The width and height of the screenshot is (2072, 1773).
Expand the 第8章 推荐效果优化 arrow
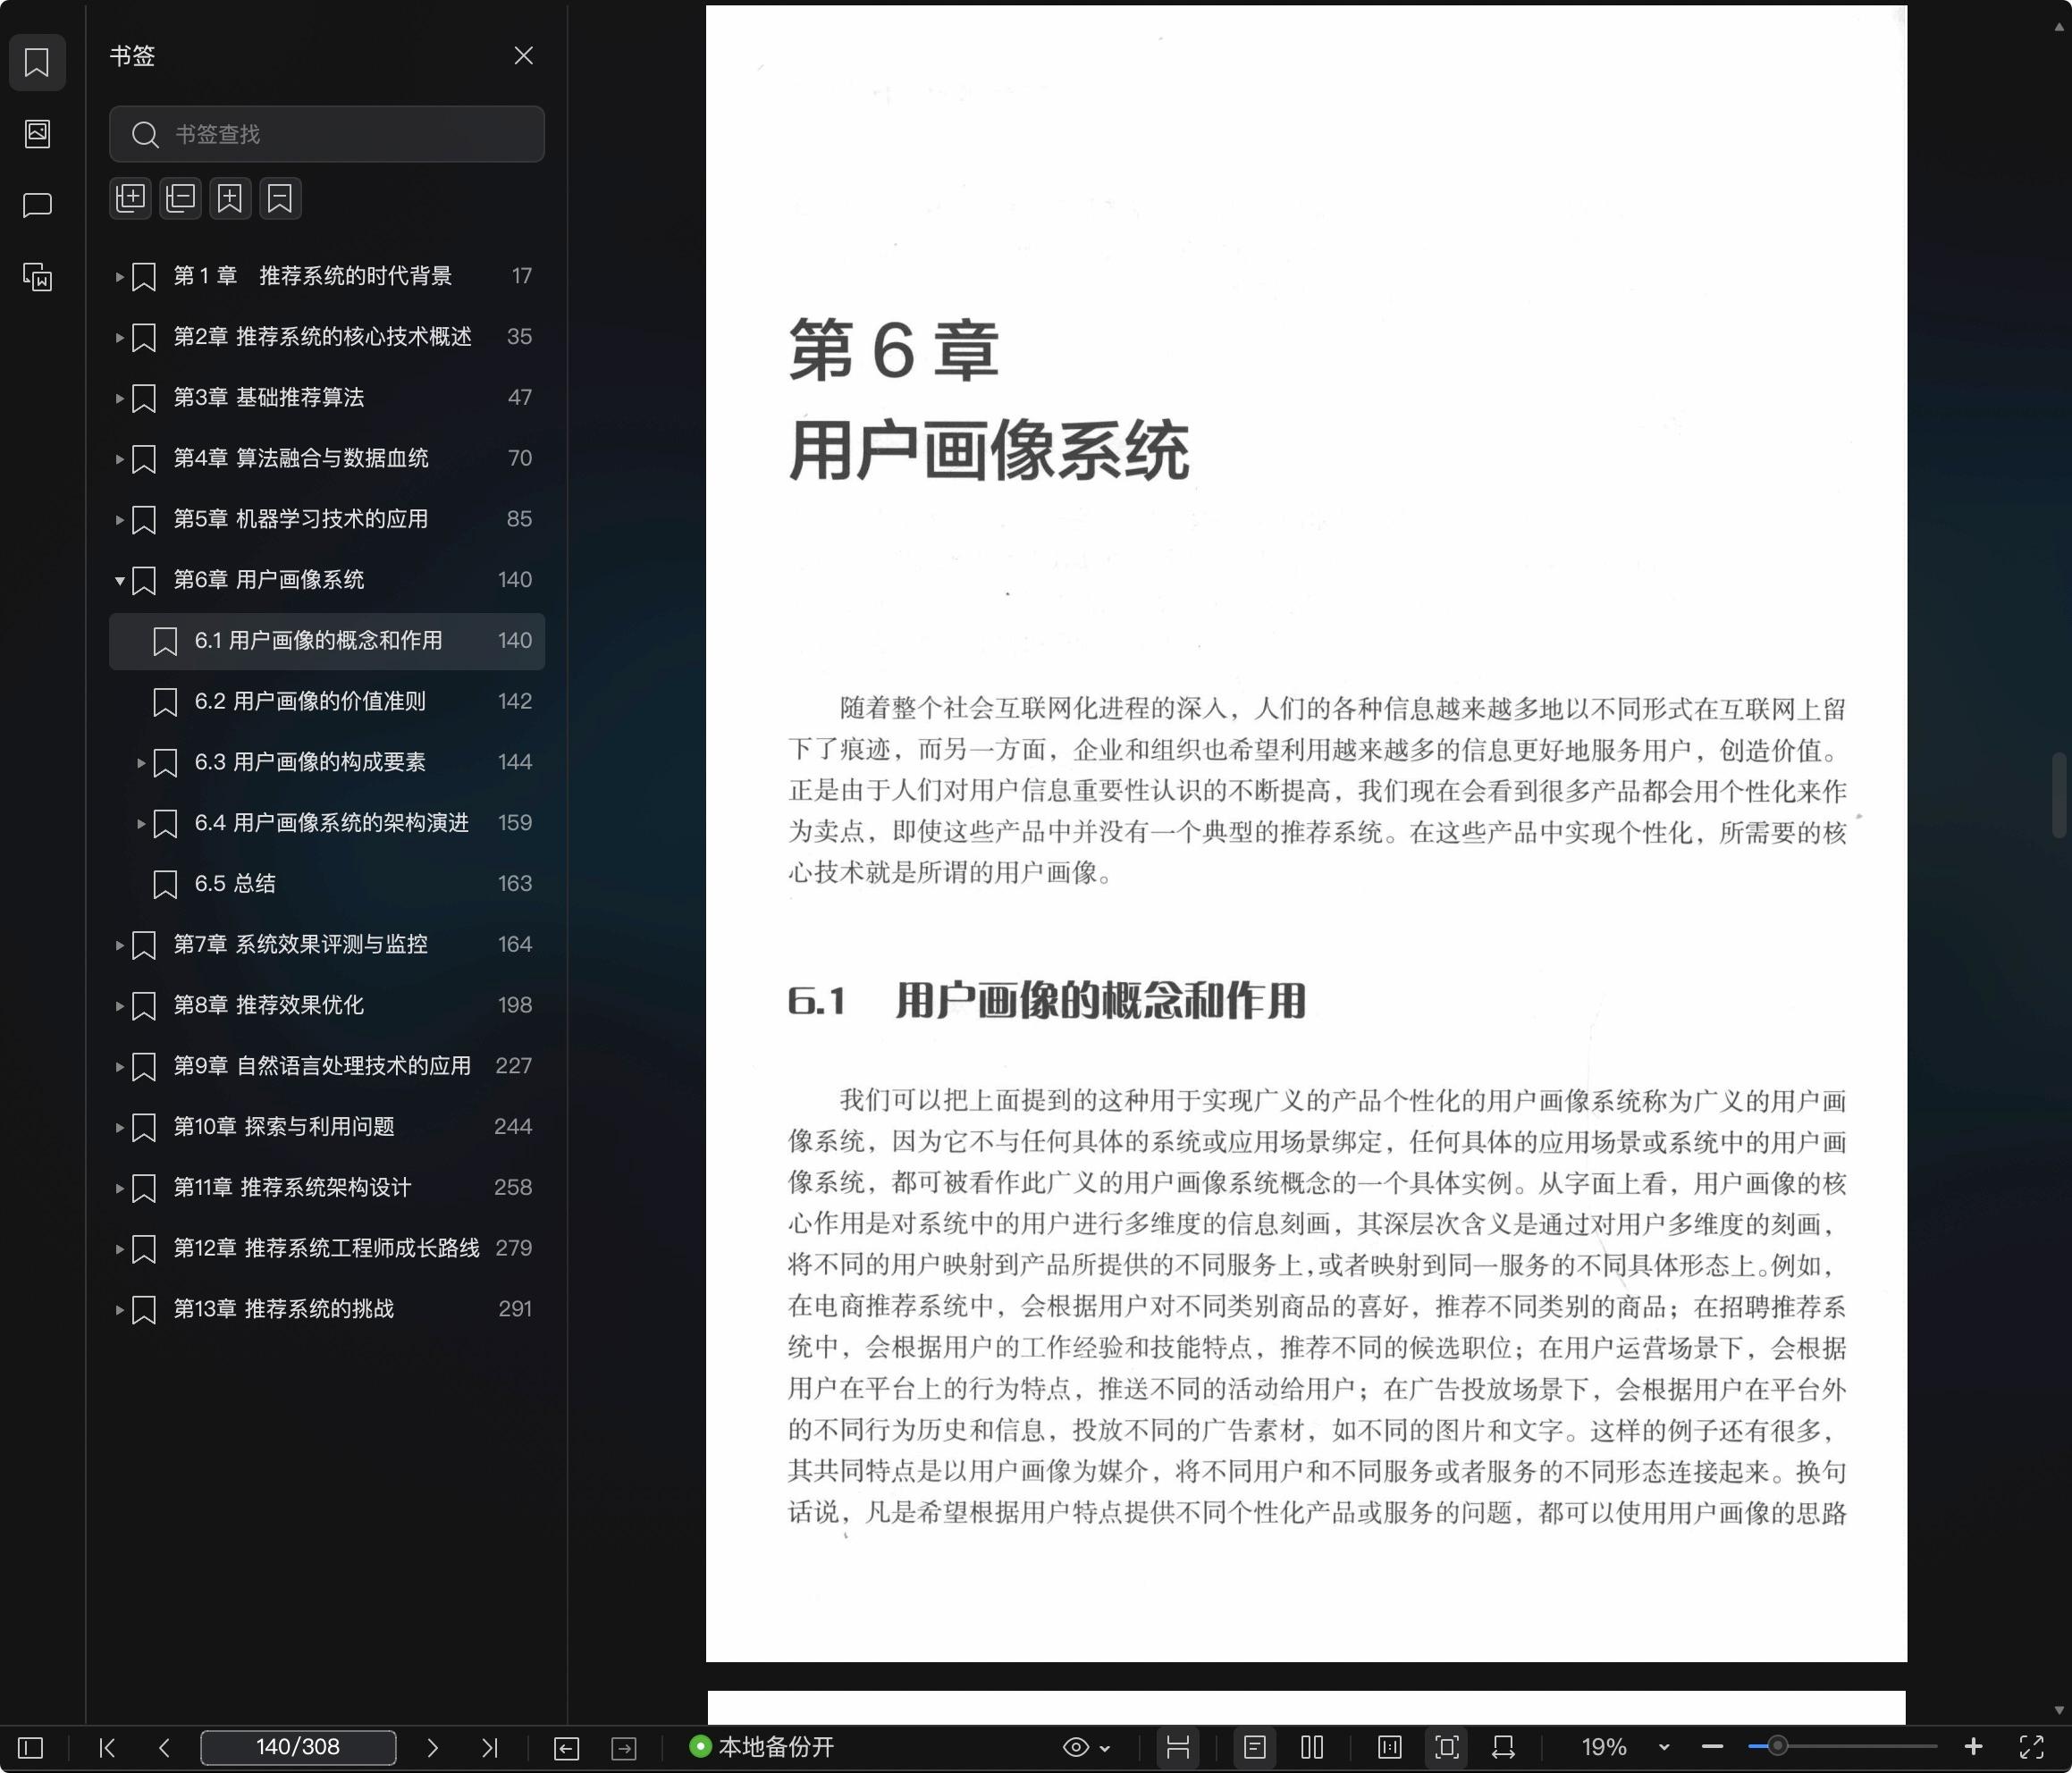pos(119,1006)
